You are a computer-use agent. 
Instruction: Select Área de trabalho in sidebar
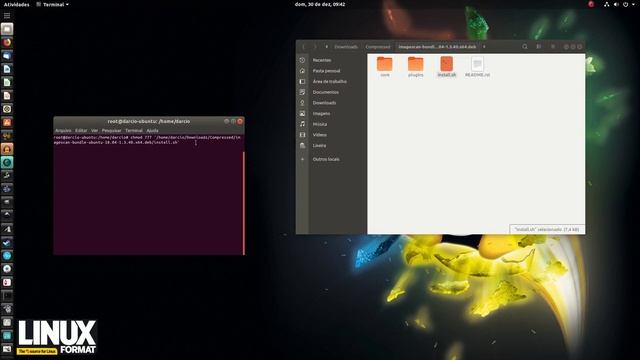pyautogui.click(x=330, y=82)
